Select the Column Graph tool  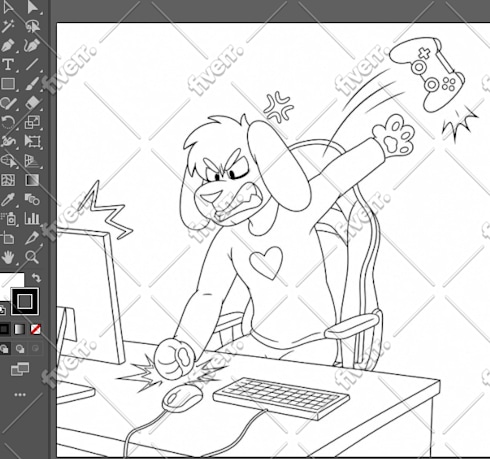point(32,219)
